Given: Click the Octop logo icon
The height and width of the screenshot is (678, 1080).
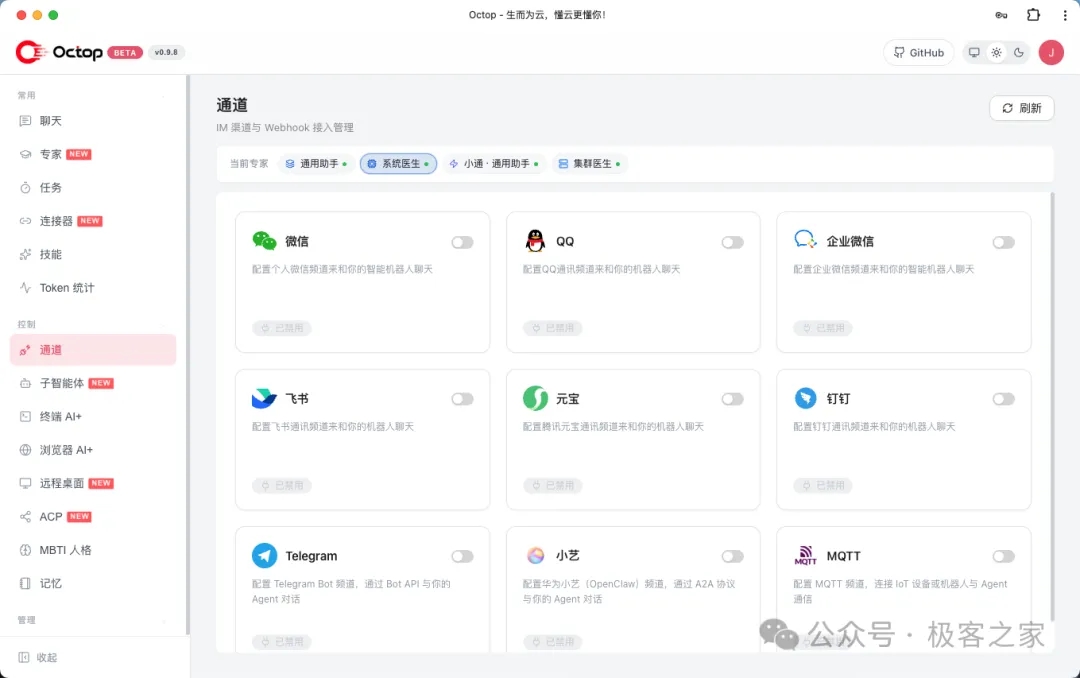Looking at the screenshot, I should 30,52.
